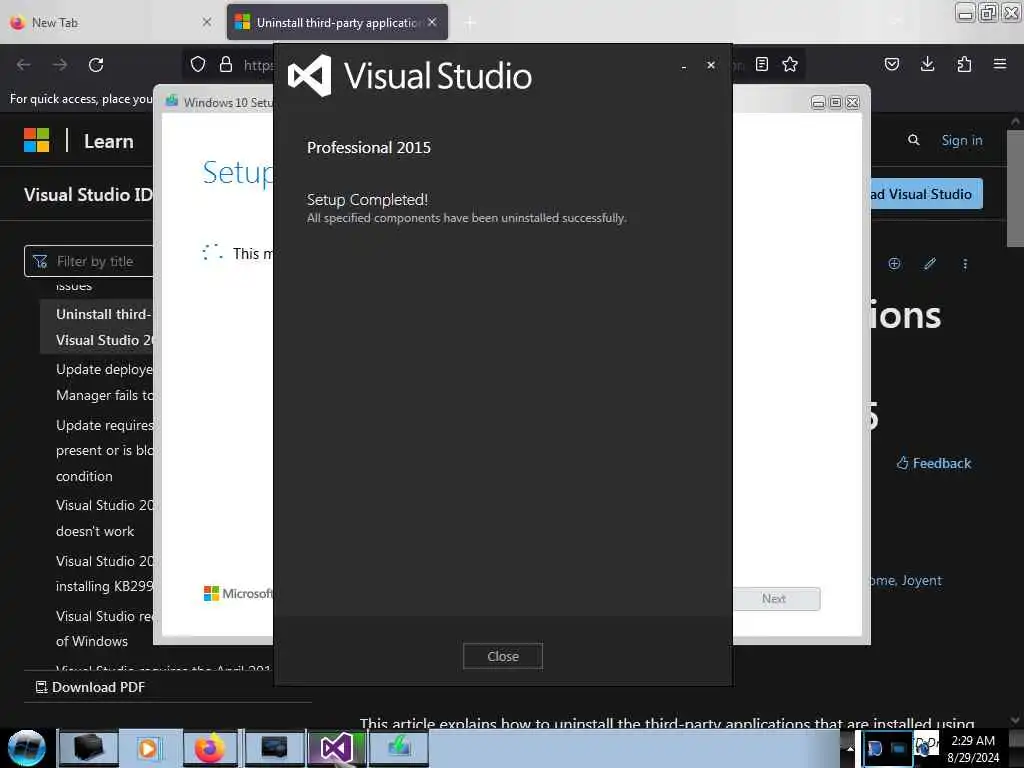Close the New Tab browser tab
This screenshot has height=768, width=1024.
click(x=206, y=22)
